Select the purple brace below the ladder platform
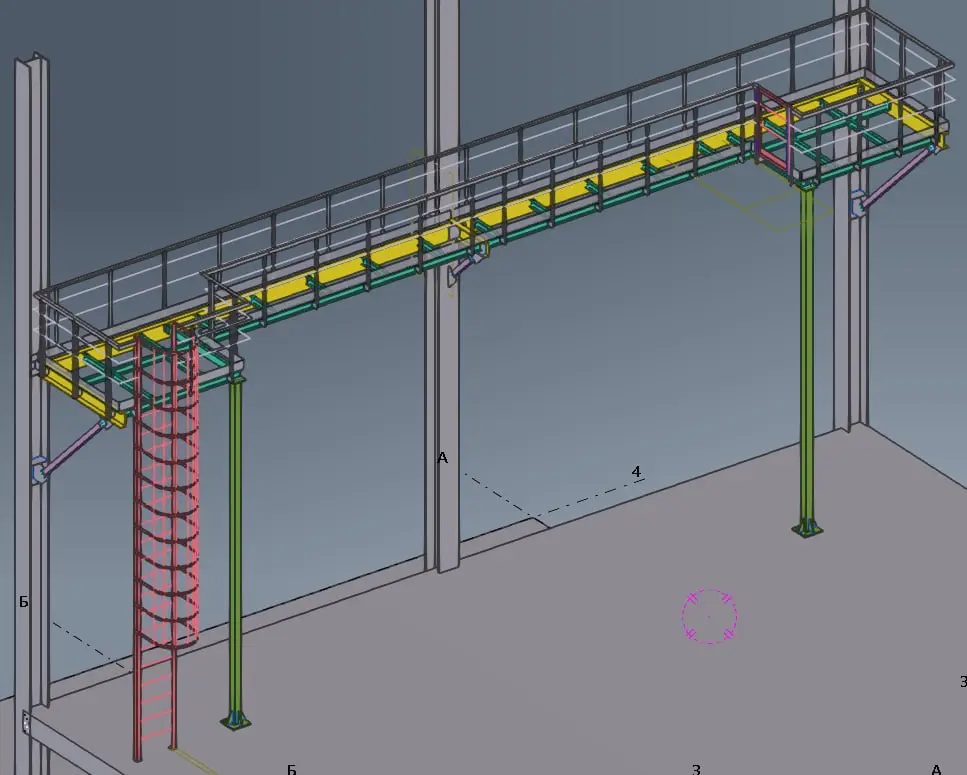The width and height of the screenshot is (967, 775). point(73,448)
